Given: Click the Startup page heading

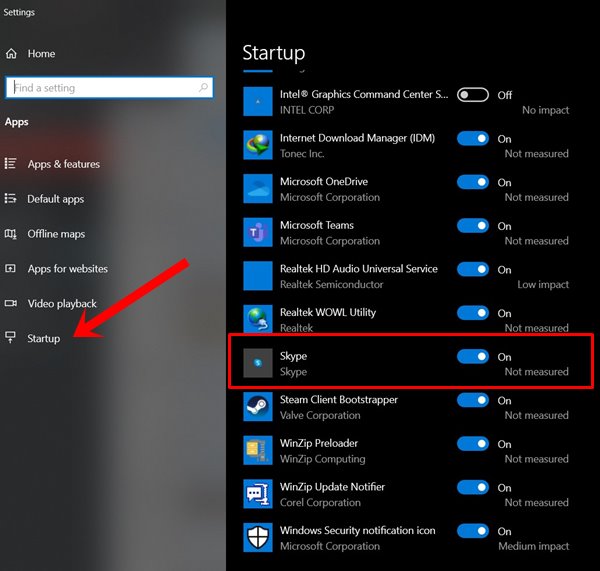Looking at the screenshot, I should (x=274, y=53).
